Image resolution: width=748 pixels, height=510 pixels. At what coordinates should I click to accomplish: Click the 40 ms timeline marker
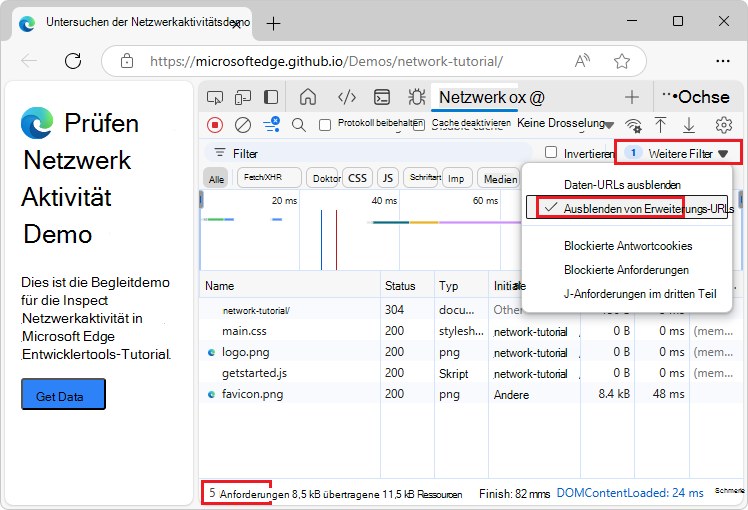tap(384, 200)
